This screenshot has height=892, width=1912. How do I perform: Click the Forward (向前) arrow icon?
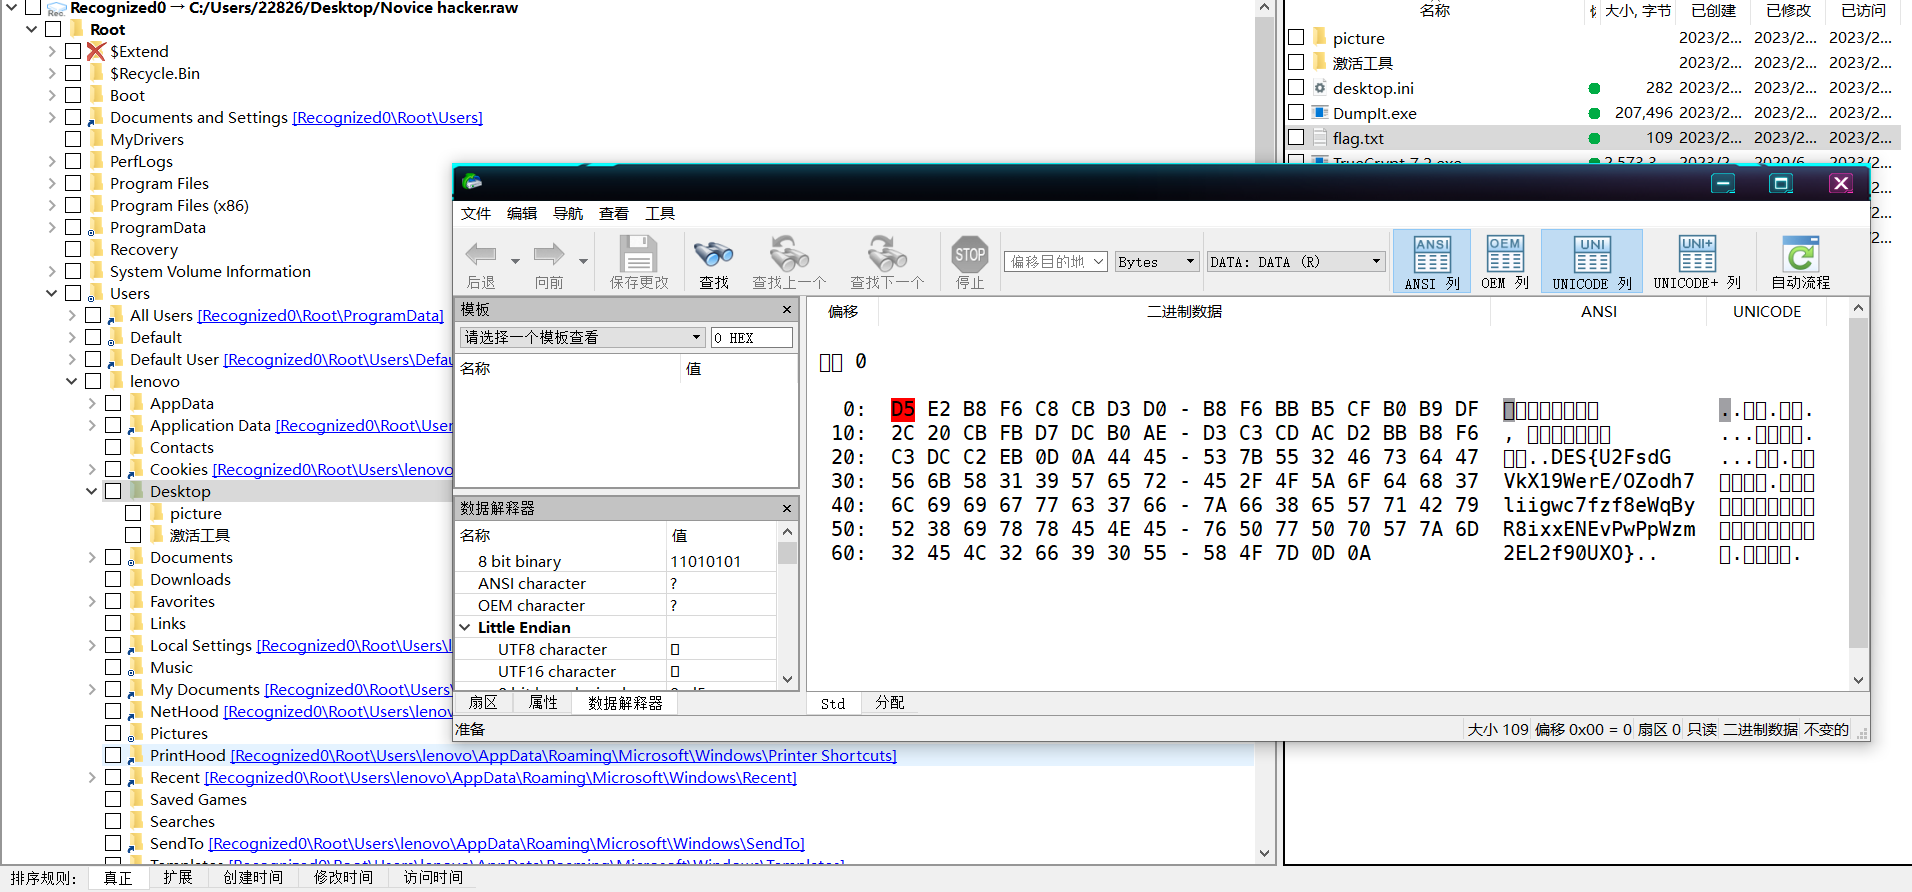coord(549,254)
